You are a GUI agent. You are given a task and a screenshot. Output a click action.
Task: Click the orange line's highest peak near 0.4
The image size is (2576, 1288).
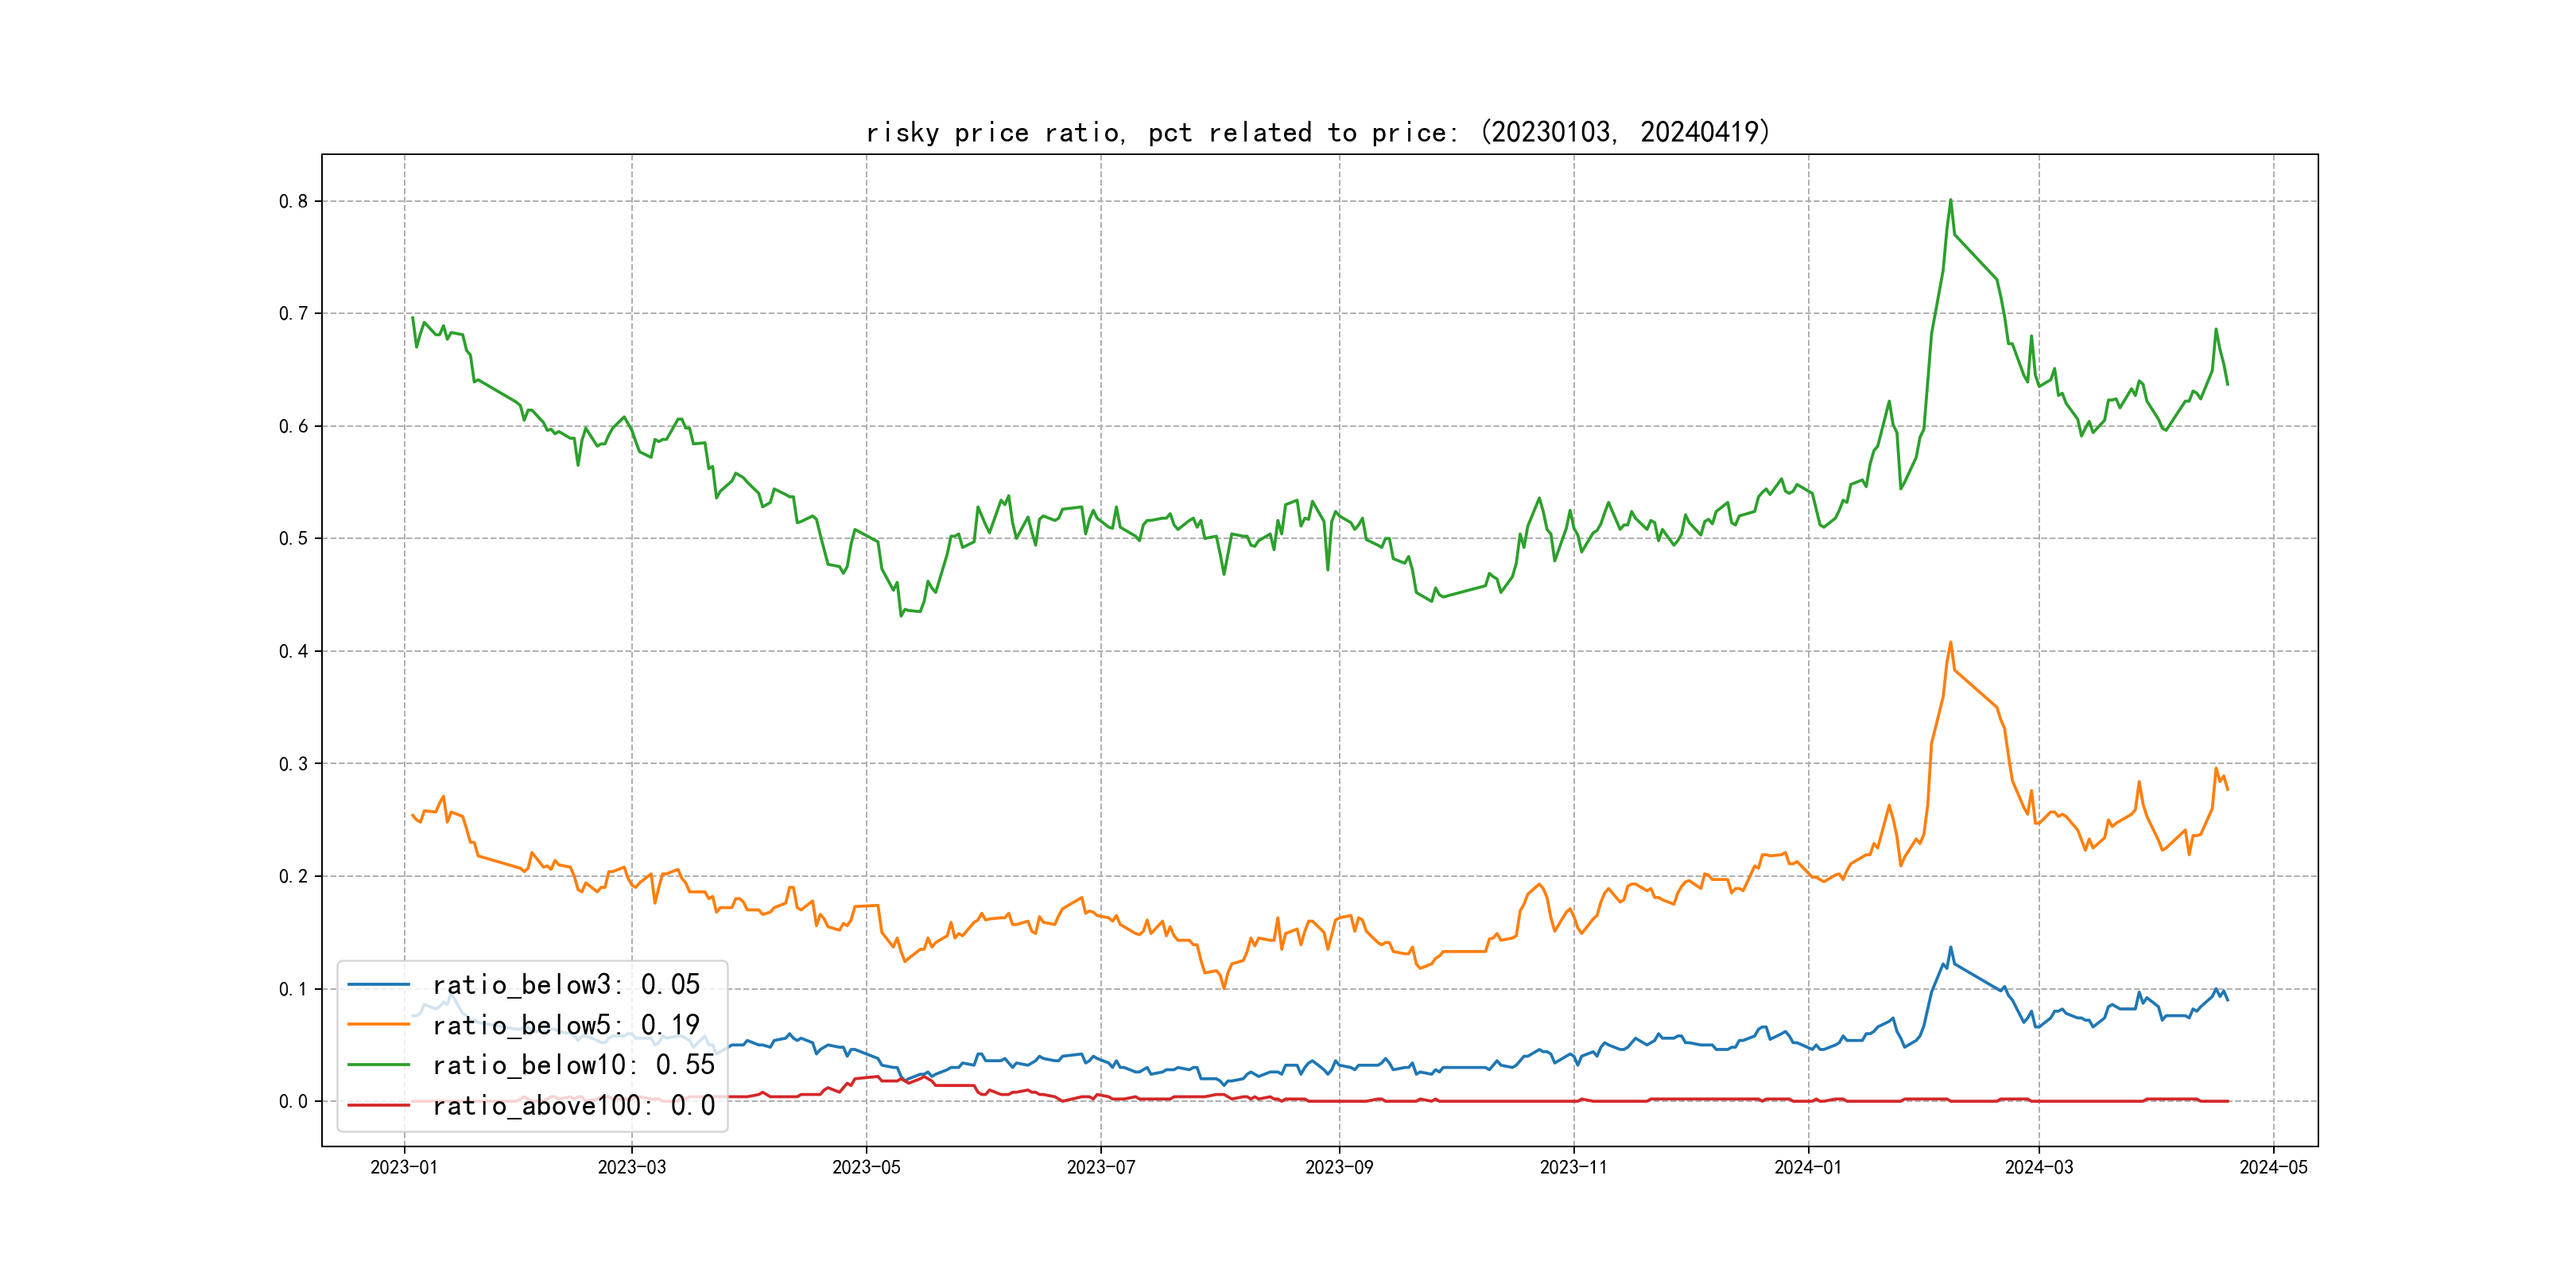click(1950, 643)
